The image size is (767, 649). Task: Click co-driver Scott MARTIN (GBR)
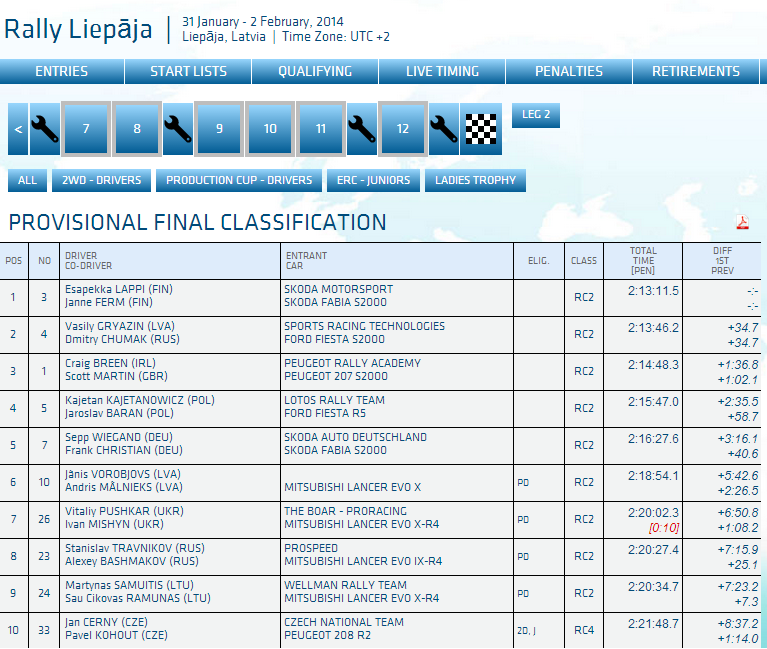pos(116,377)
